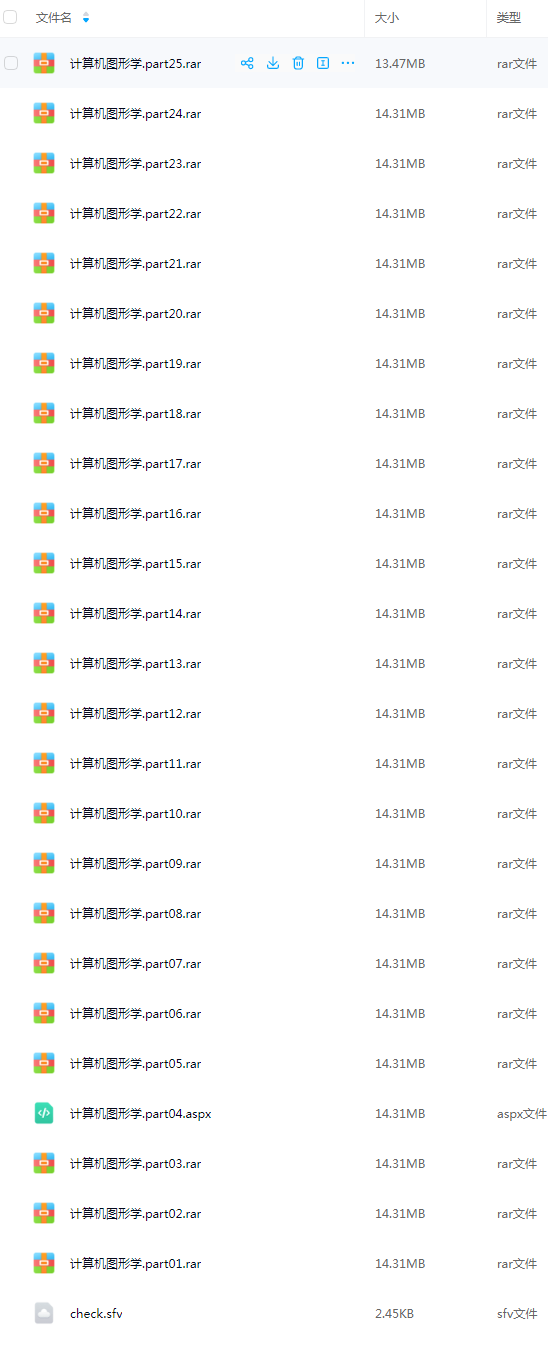The height and width of the screenshot is (1371, 548).
Task: Open file 计算机图形学.part04.aspx
Action: 140,1113
